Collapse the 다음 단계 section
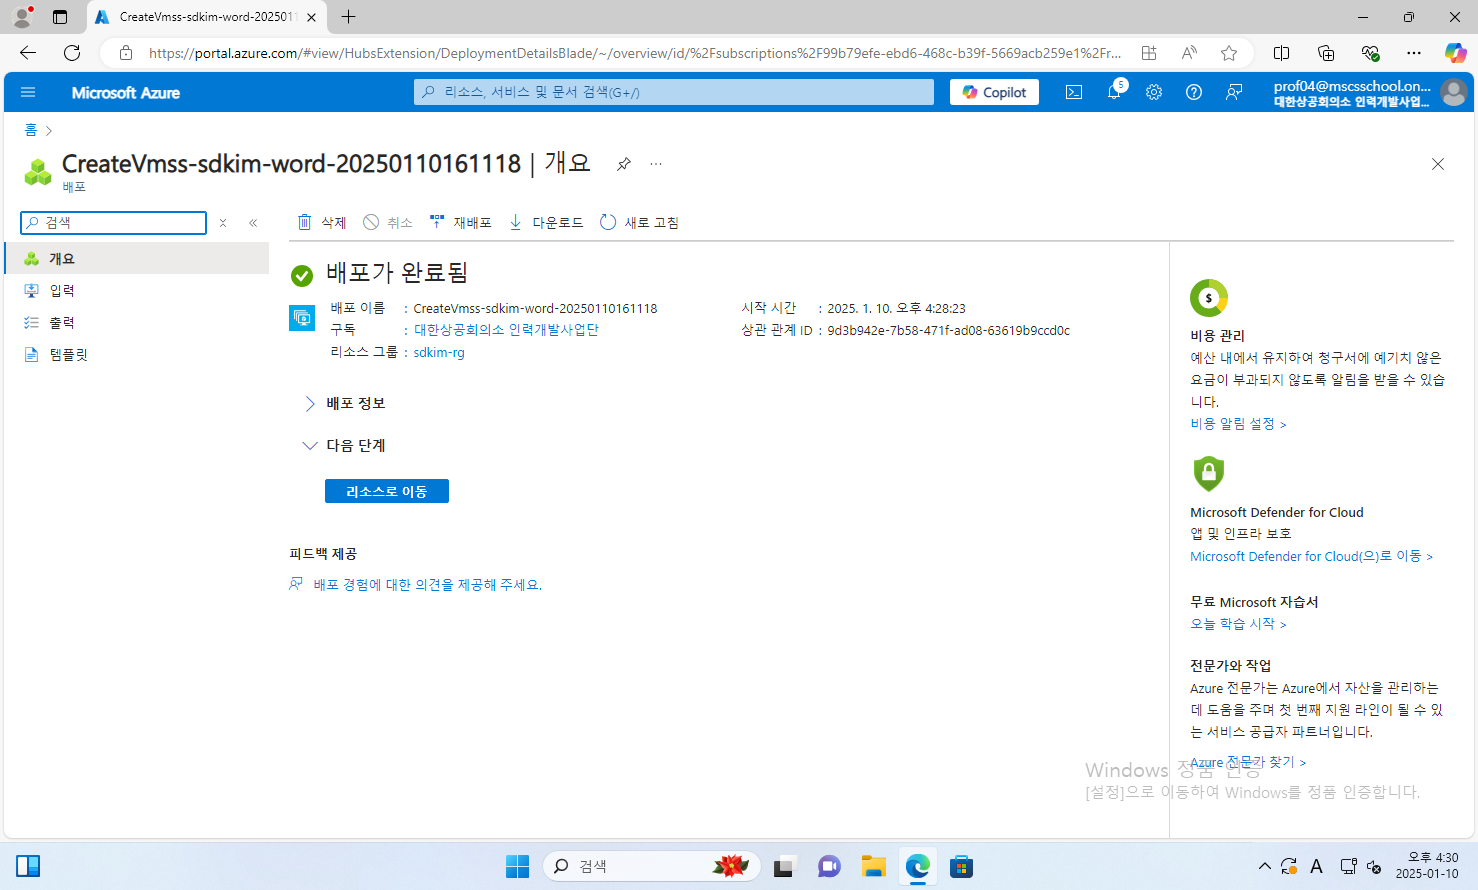The image size is (1478, 890). click(345, 445)
